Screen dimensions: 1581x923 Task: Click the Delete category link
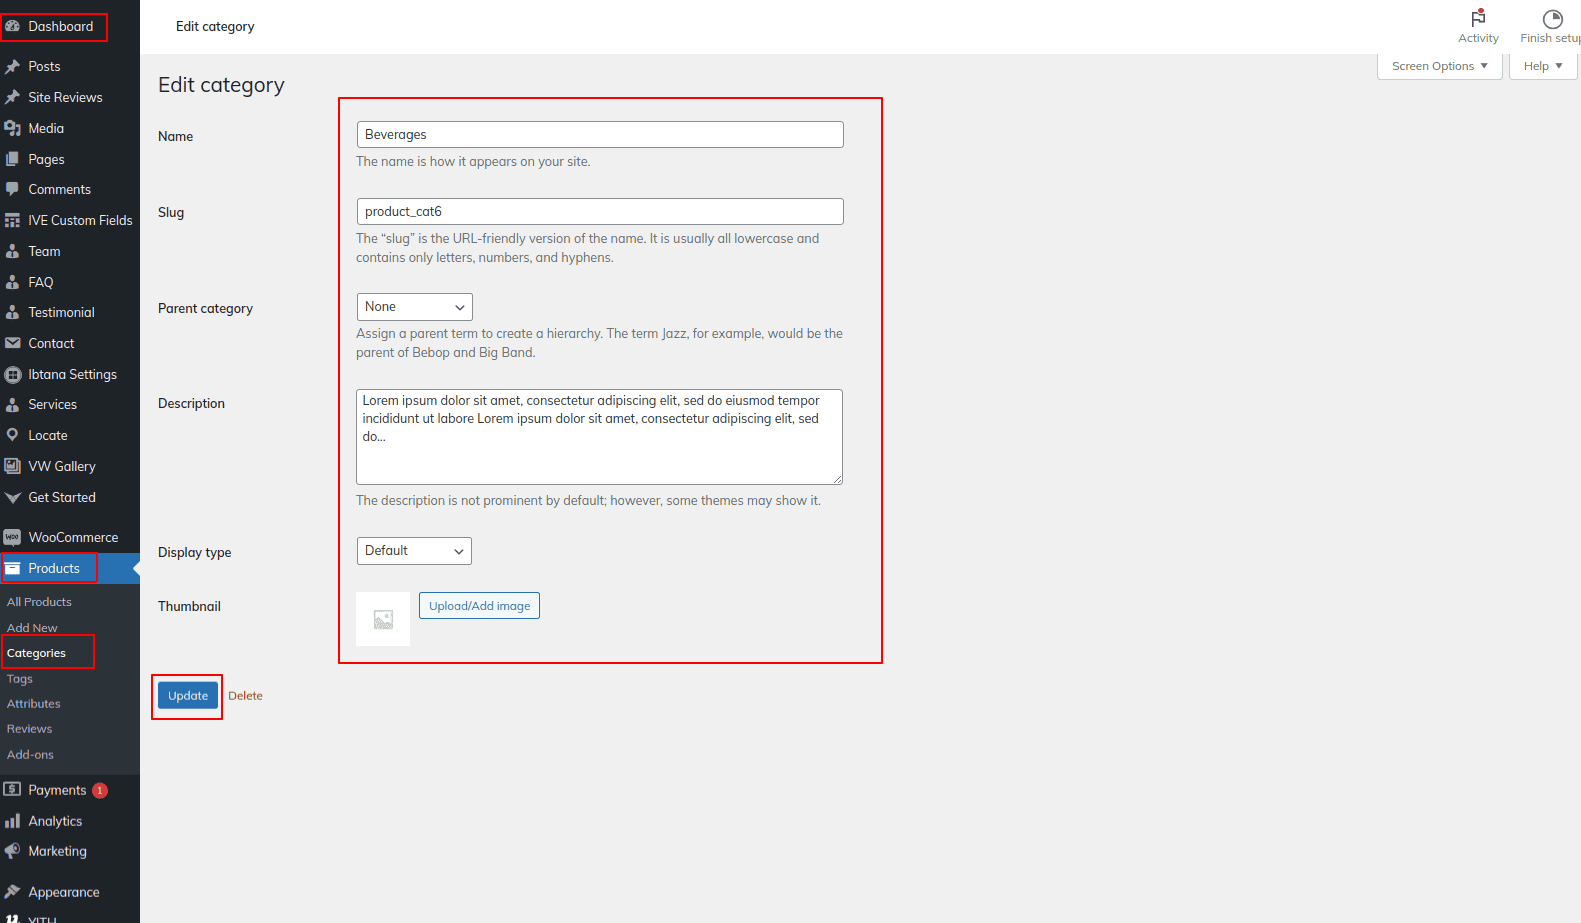click(245, 696)
